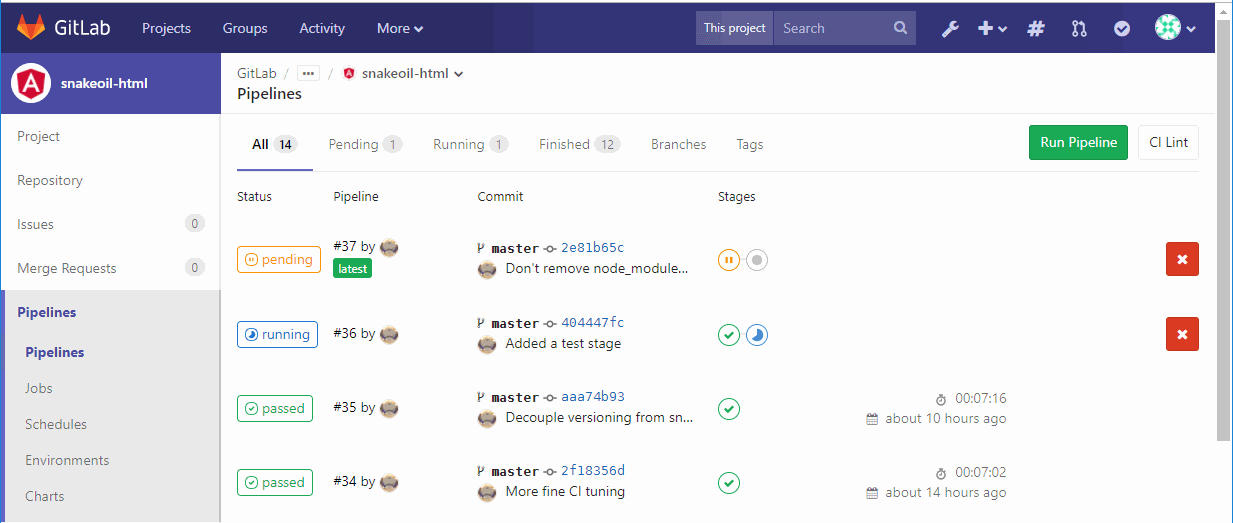Screen dimensions: 1233x523
Task: Click the user avatar beside pipeline #37
Action: 389,247
